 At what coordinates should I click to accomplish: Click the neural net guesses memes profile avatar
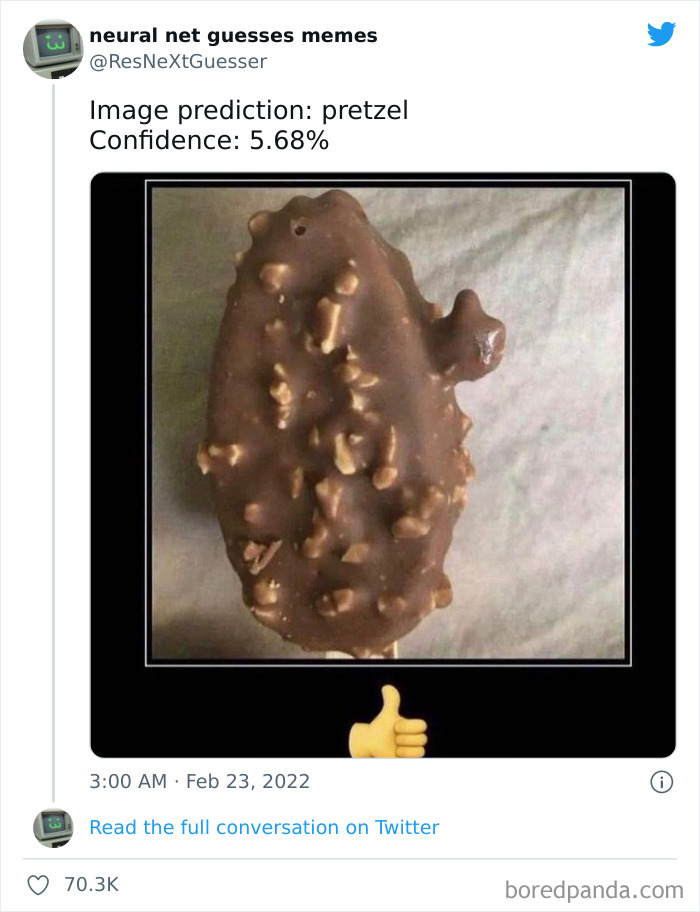pos(52,47)
